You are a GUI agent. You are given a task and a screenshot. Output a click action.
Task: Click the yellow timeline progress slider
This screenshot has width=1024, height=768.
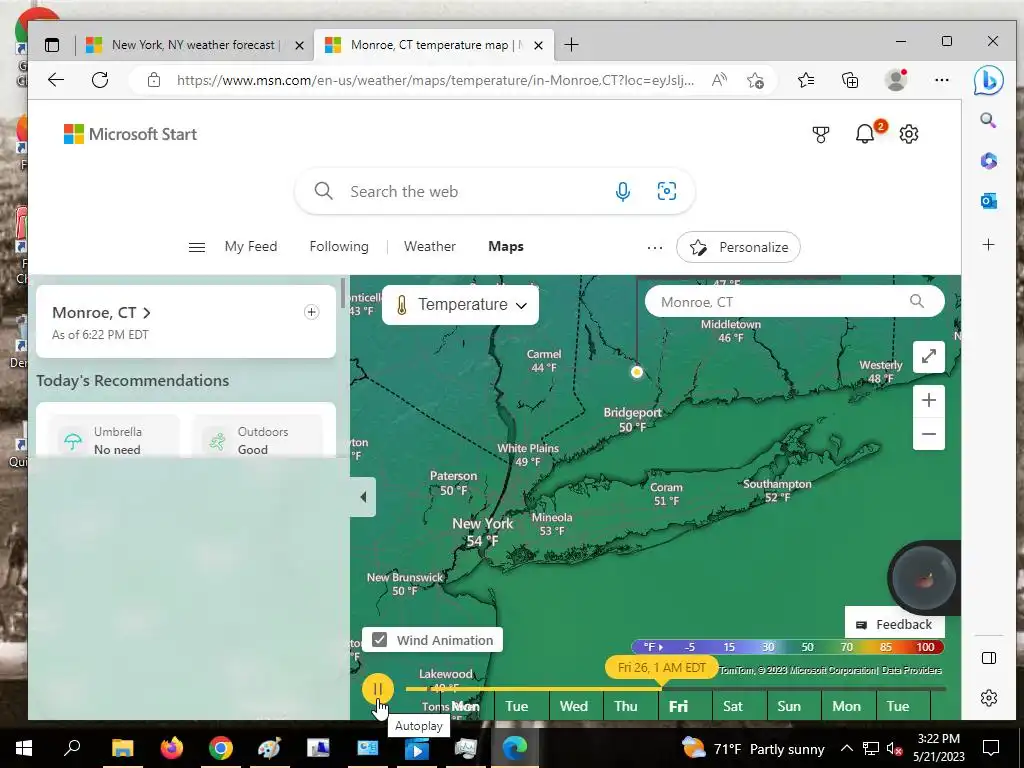pyautogui.click(x=662, y=668)
